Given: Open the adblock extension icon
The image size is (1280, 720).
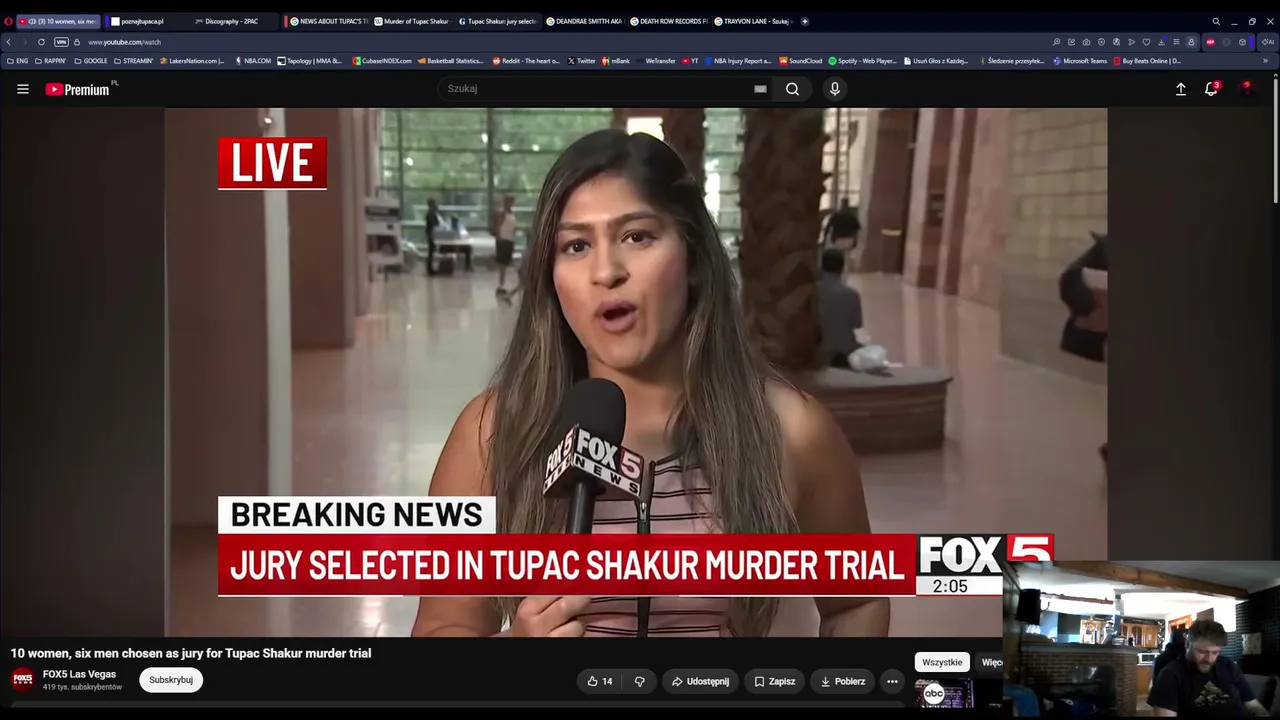Looking at the screenshot, I should click(1211, 42).
